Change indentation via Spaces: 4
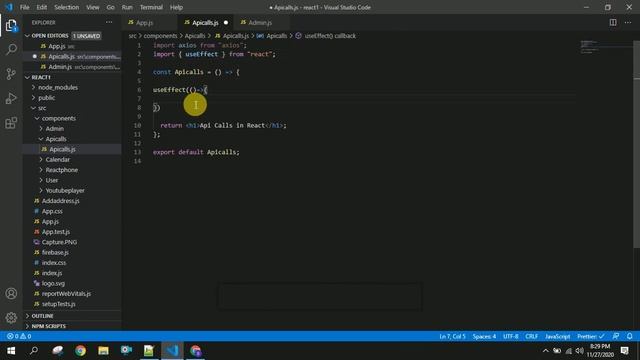The height and width of the screenshot is (360, 640). point(484,336)
